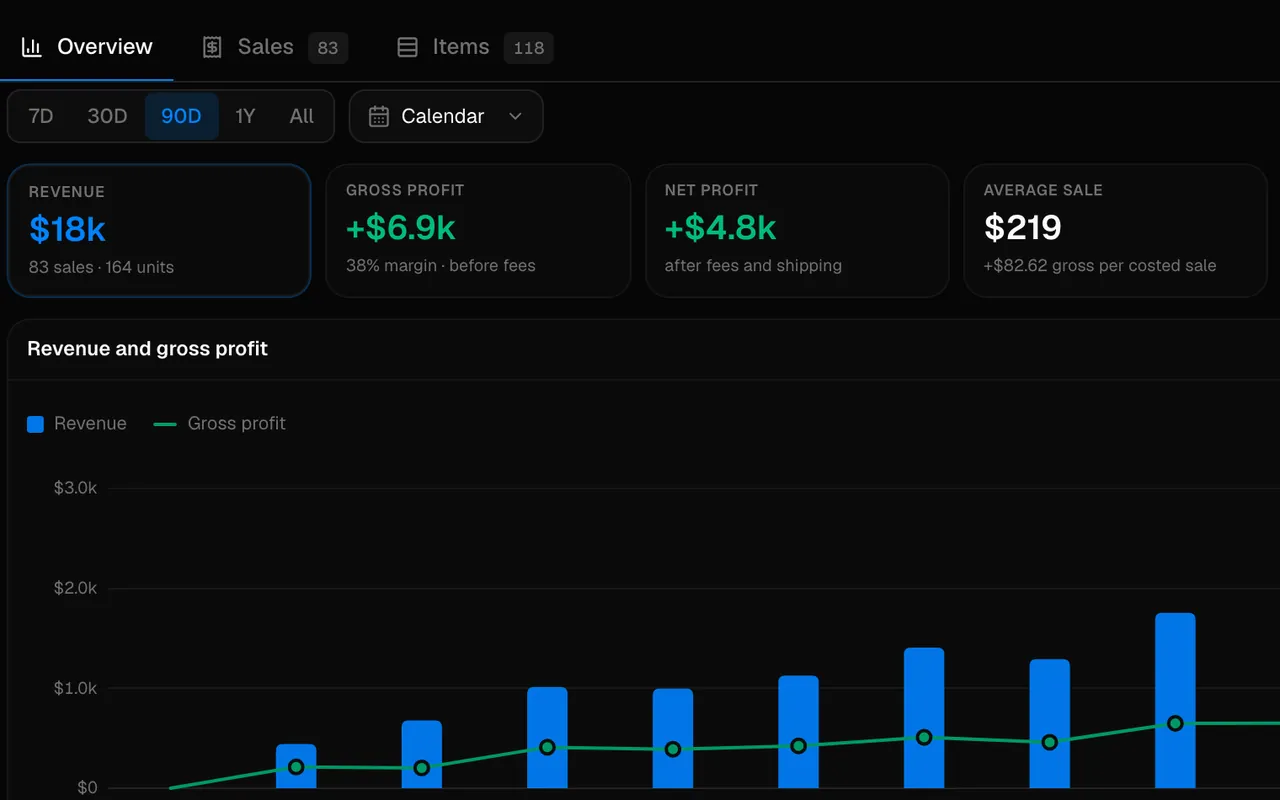Click the Revenue summary card
Screen dimensions: 1280x800
pyautogui.click(x=159, y=230)
